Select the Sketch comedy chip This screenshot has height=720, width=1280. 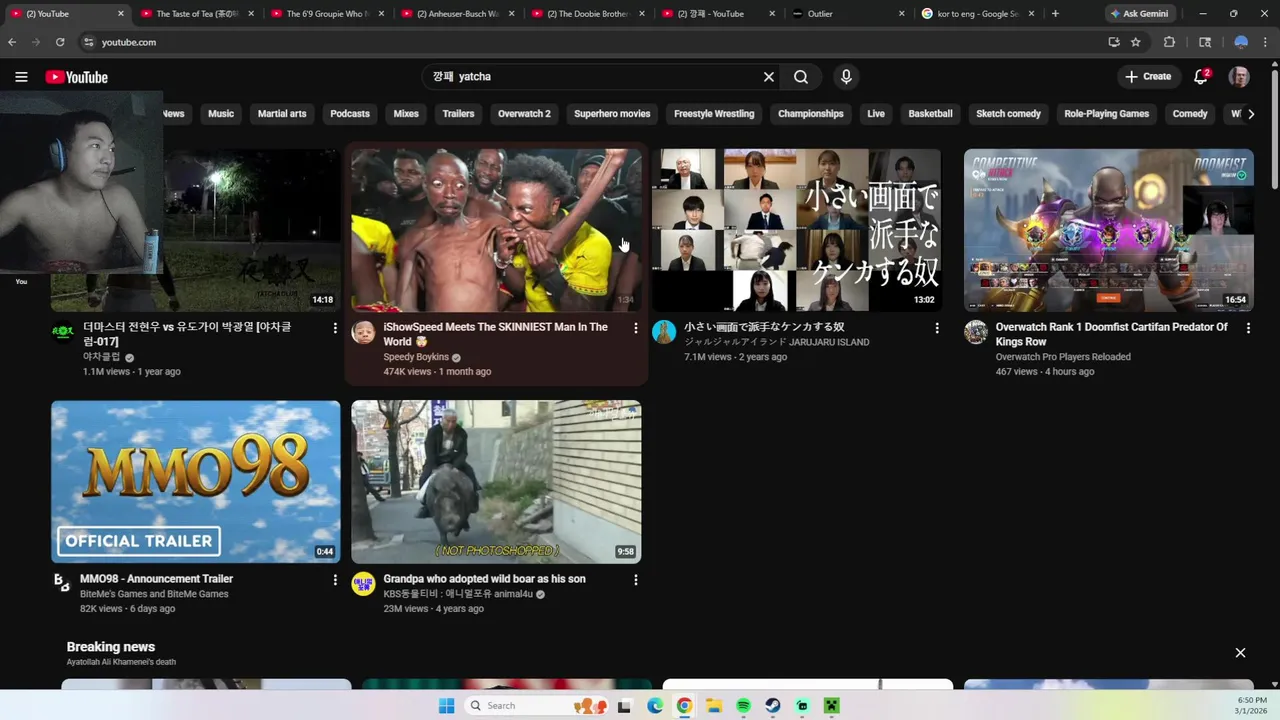(1008, 114)
